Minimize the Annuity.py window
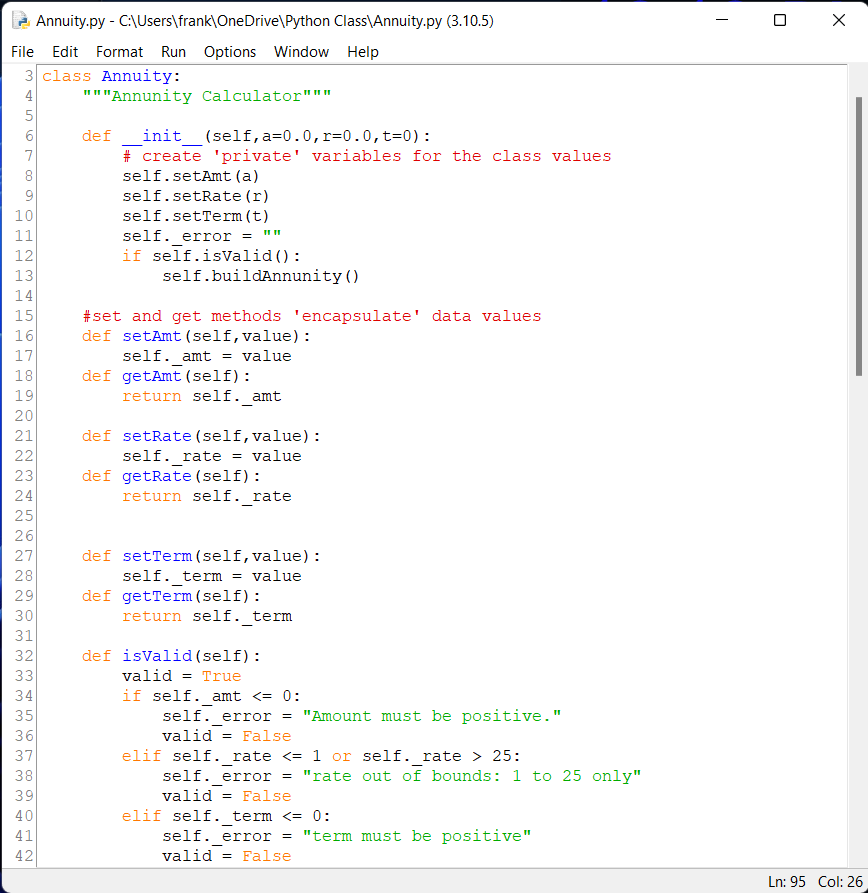This screenshot has width=868, height=893. (x=722, y=21)
